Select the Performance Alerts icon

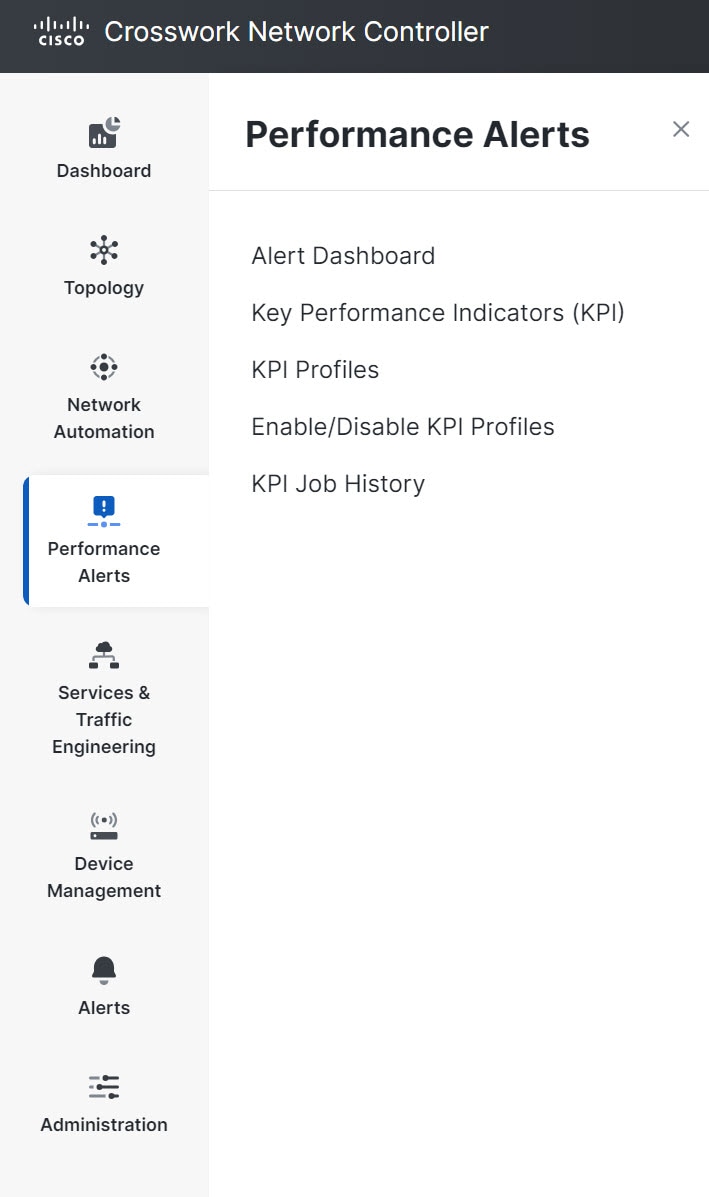[x=104, y=510]
